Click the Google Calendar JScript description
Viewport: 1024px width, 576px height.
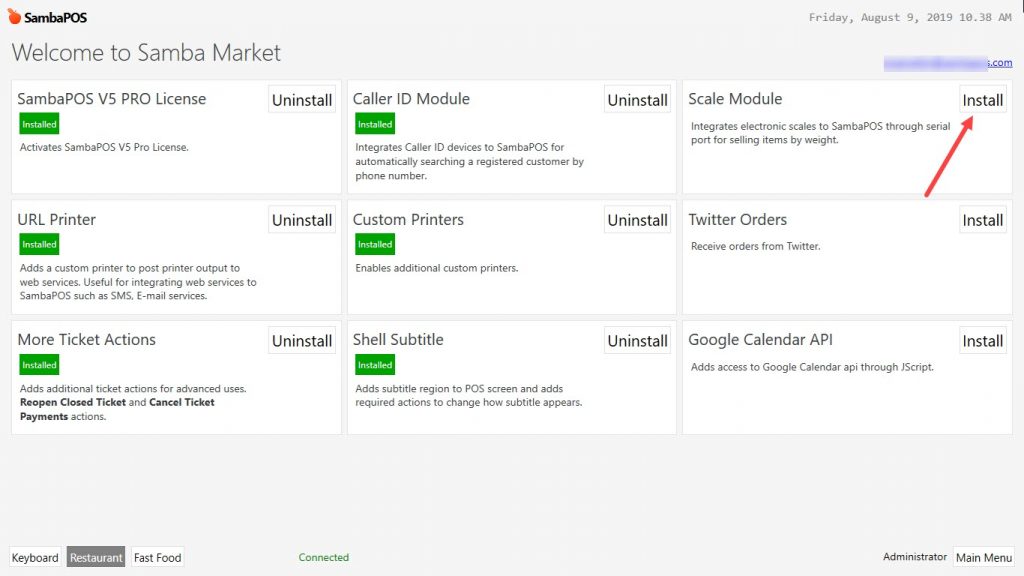tap(812, 367)
